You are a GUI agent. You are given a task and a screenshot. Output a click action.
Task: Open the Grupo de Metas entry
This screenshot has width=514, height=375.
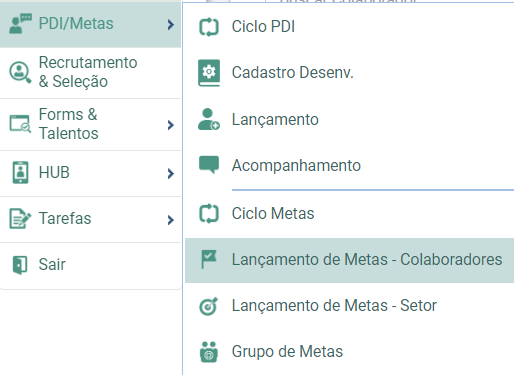(349, 352)
